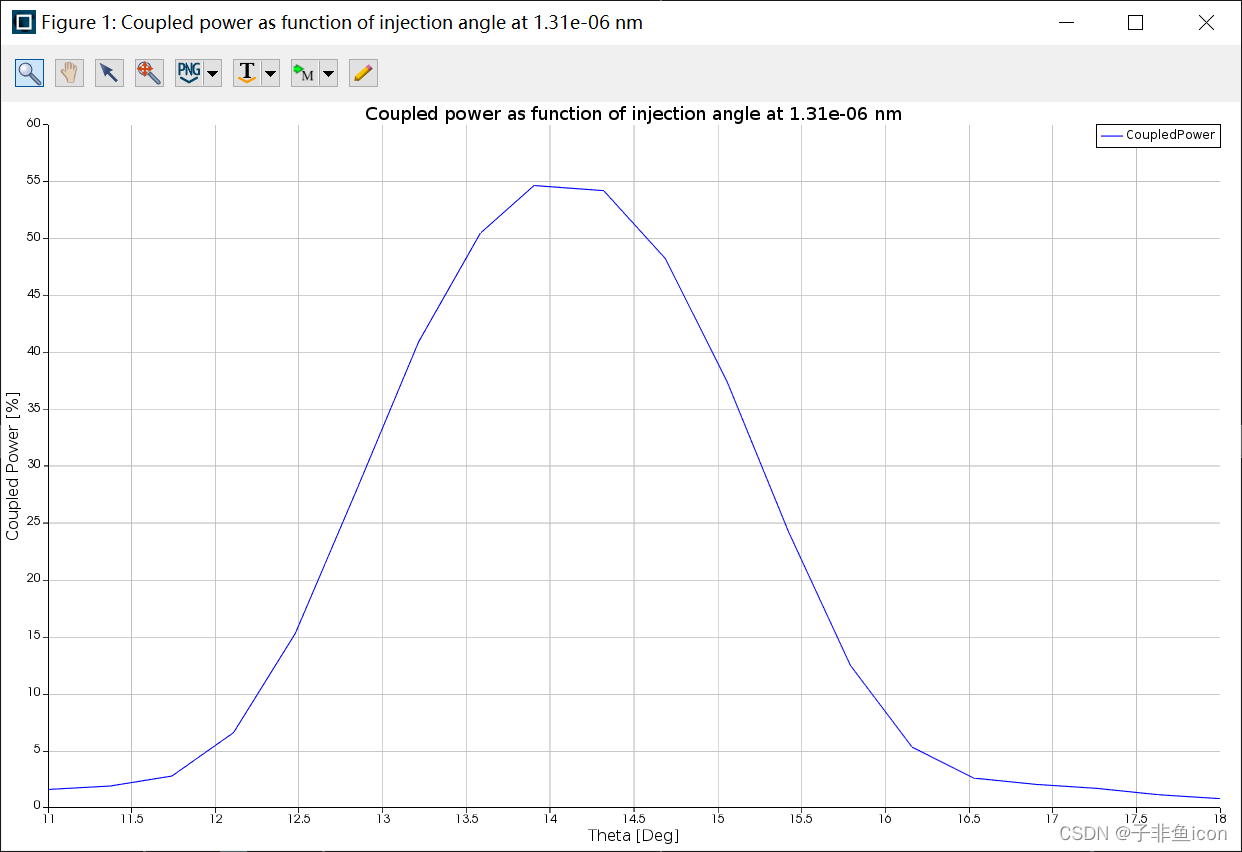Select the hand pan tool
The width and height of the screenshot is (1242, 852).
[69, 73]
